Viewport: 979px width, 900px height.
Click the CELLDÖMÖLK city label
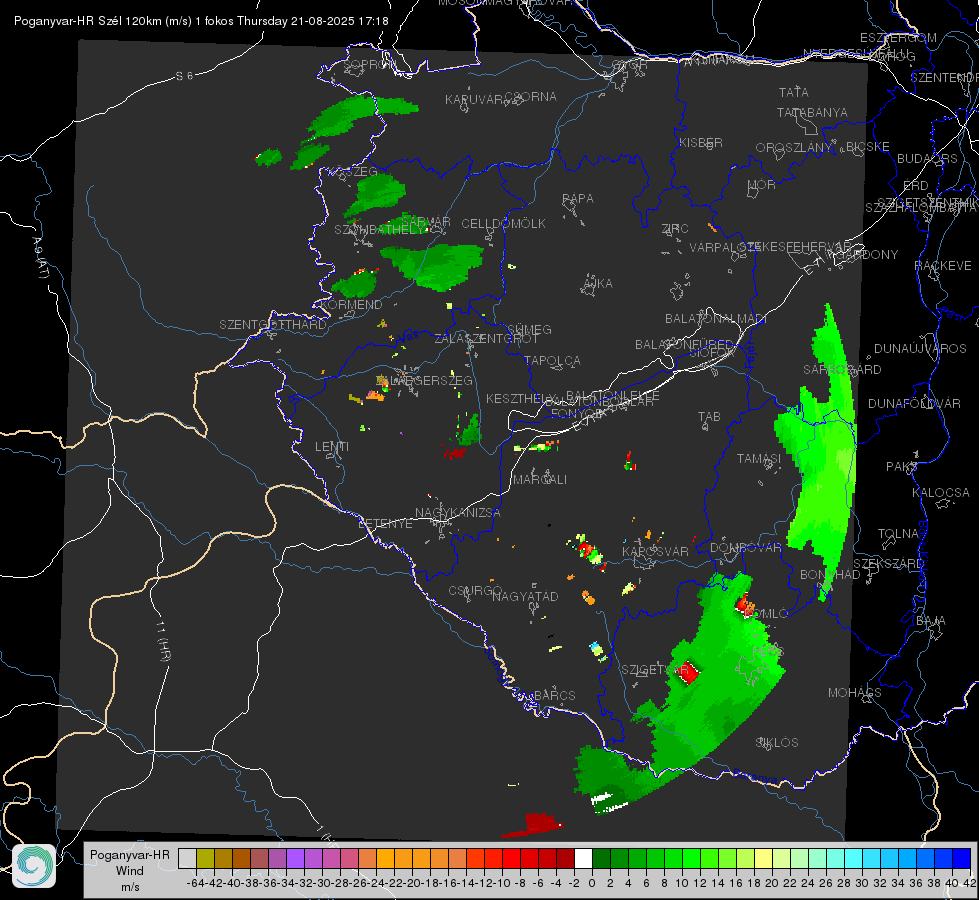[503, 224]
